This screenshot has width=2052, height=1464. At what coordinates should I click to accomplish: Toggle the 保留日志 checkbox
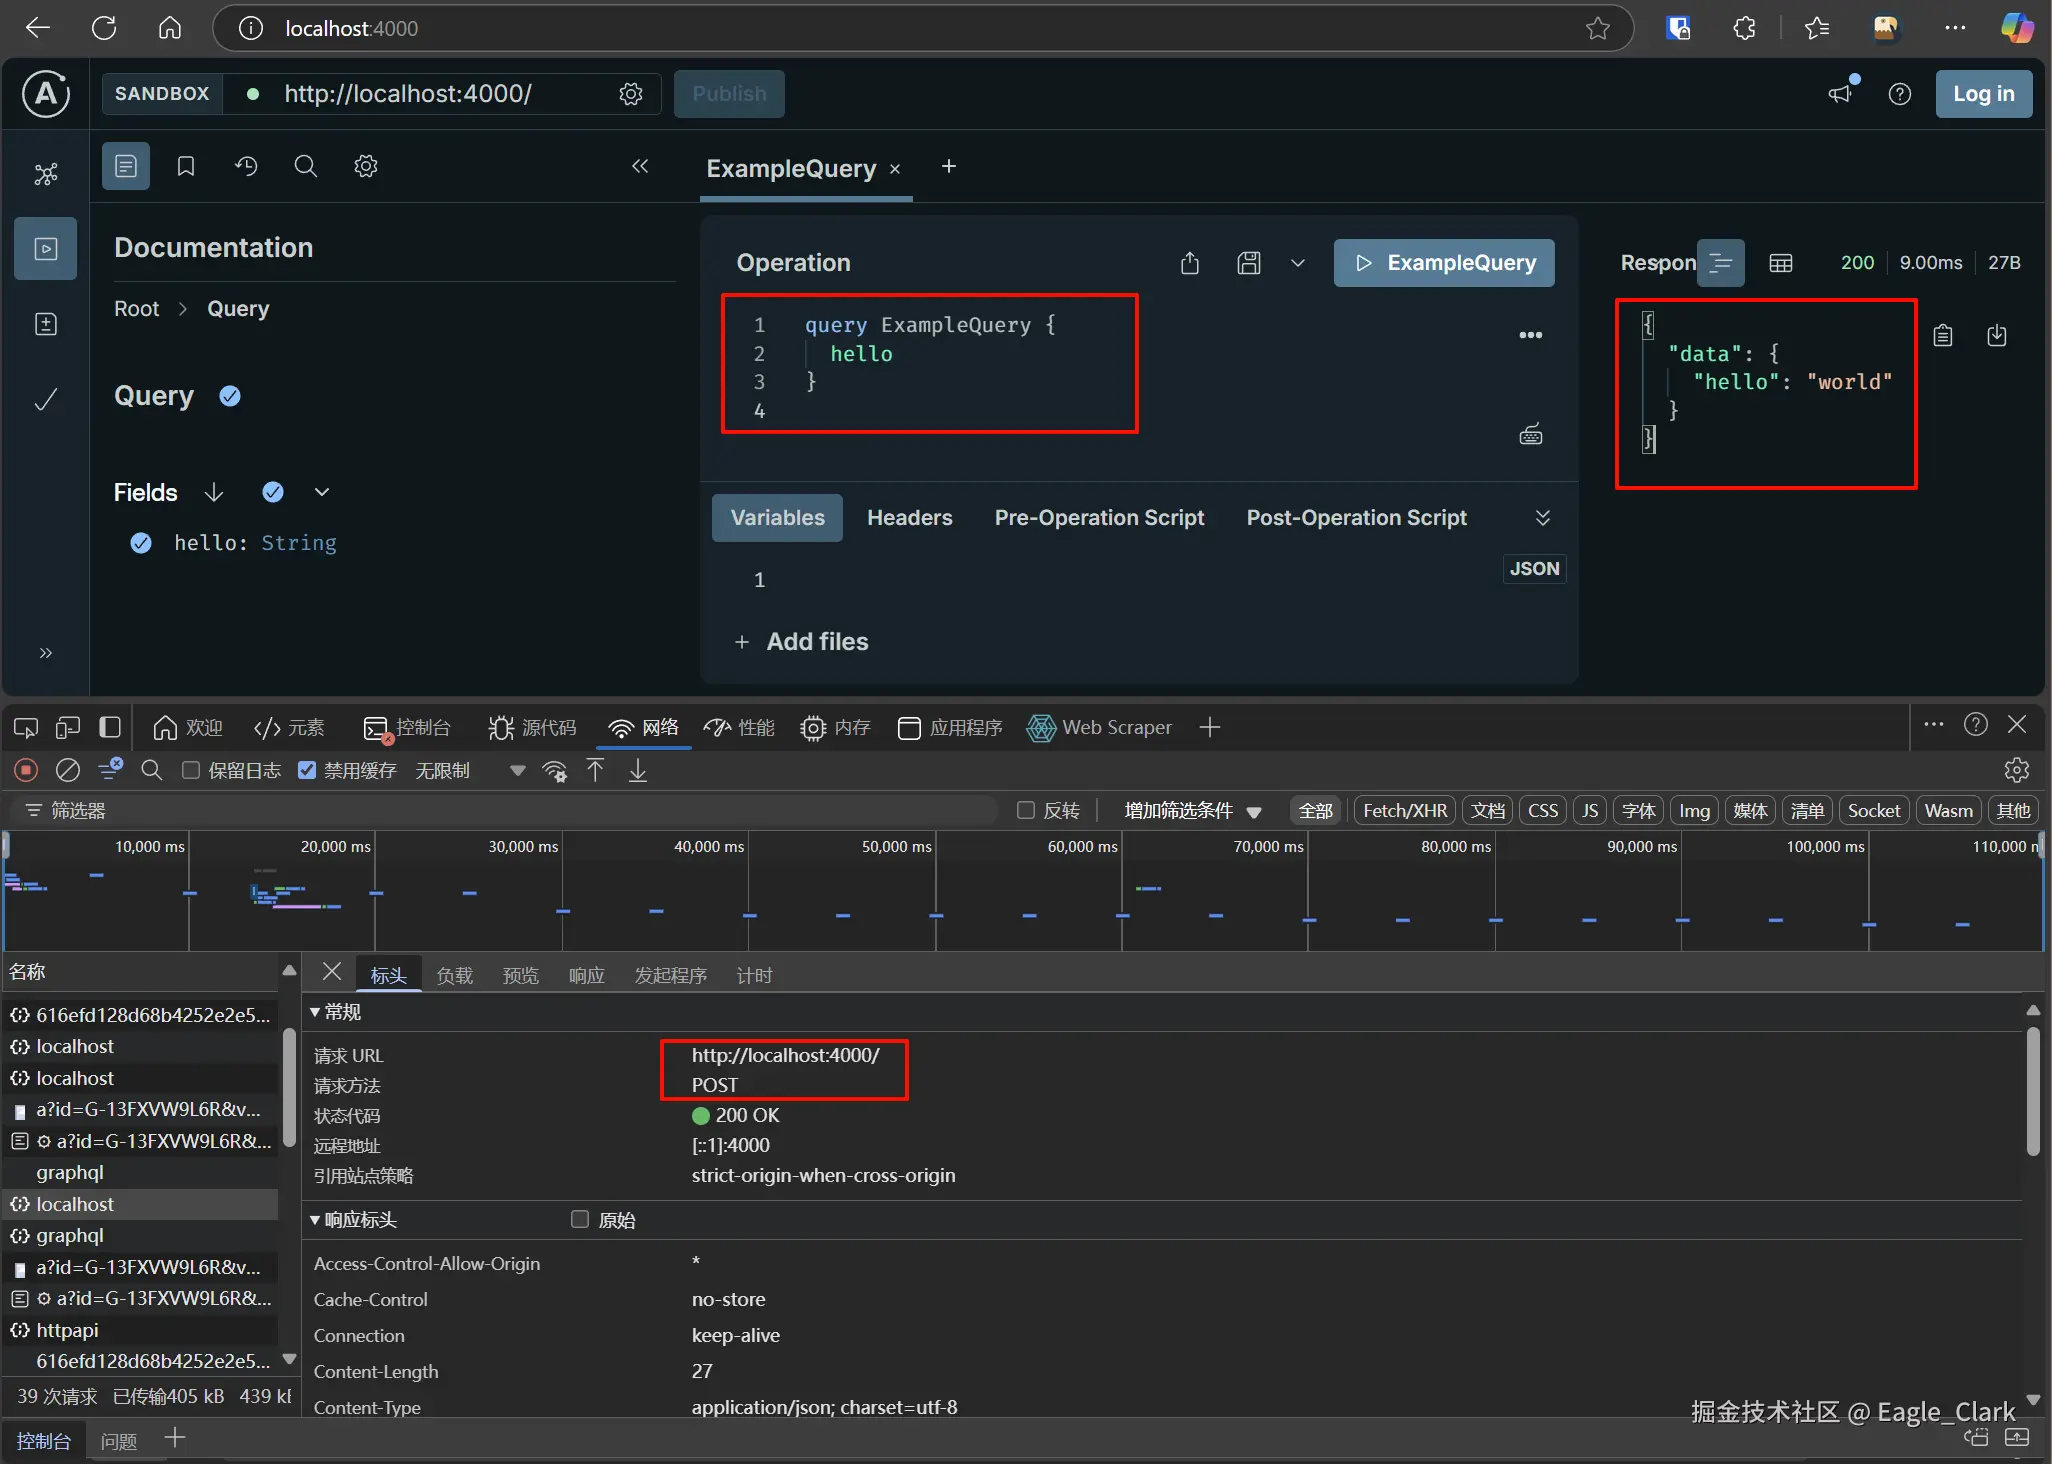pyautogui.click(x=191, y=770)
